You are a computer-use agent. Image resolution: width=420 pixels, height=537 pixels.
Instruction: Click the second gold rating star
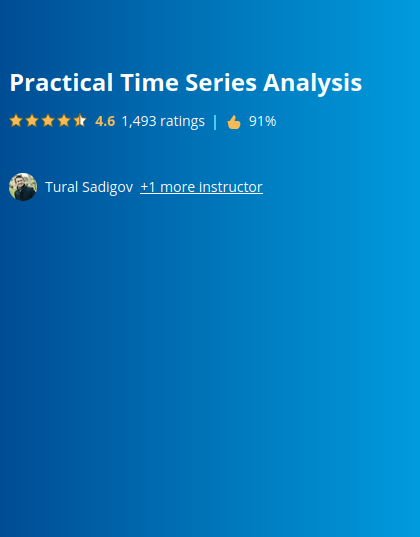tap(32, 121)
